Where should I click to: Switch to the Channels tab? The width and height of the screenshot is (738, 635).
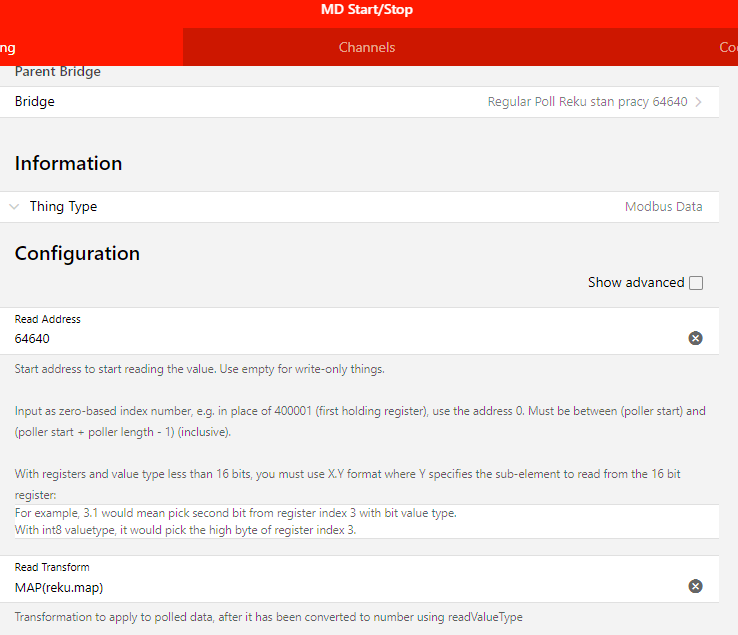click(367, 47)
